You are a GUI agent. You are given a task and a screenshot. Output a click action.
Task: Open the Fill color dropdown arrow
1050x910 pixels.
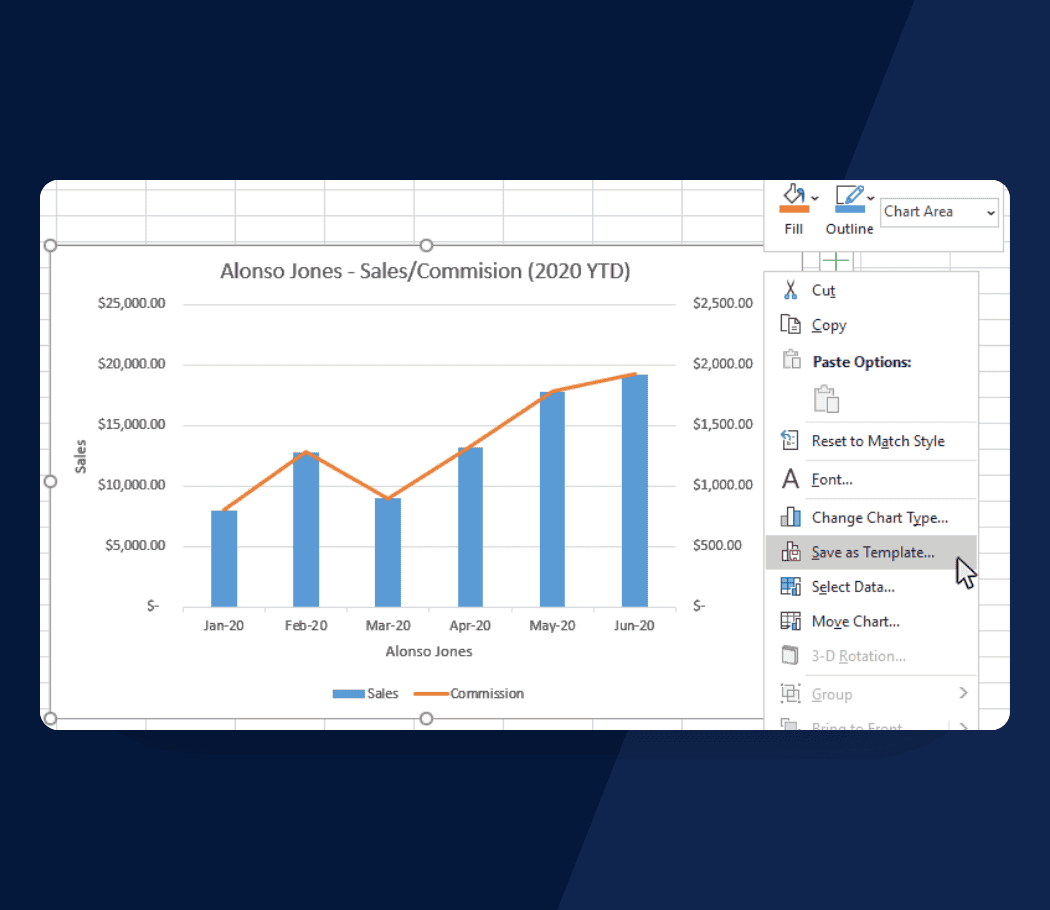pyautogui.click(x=815, y=198)
